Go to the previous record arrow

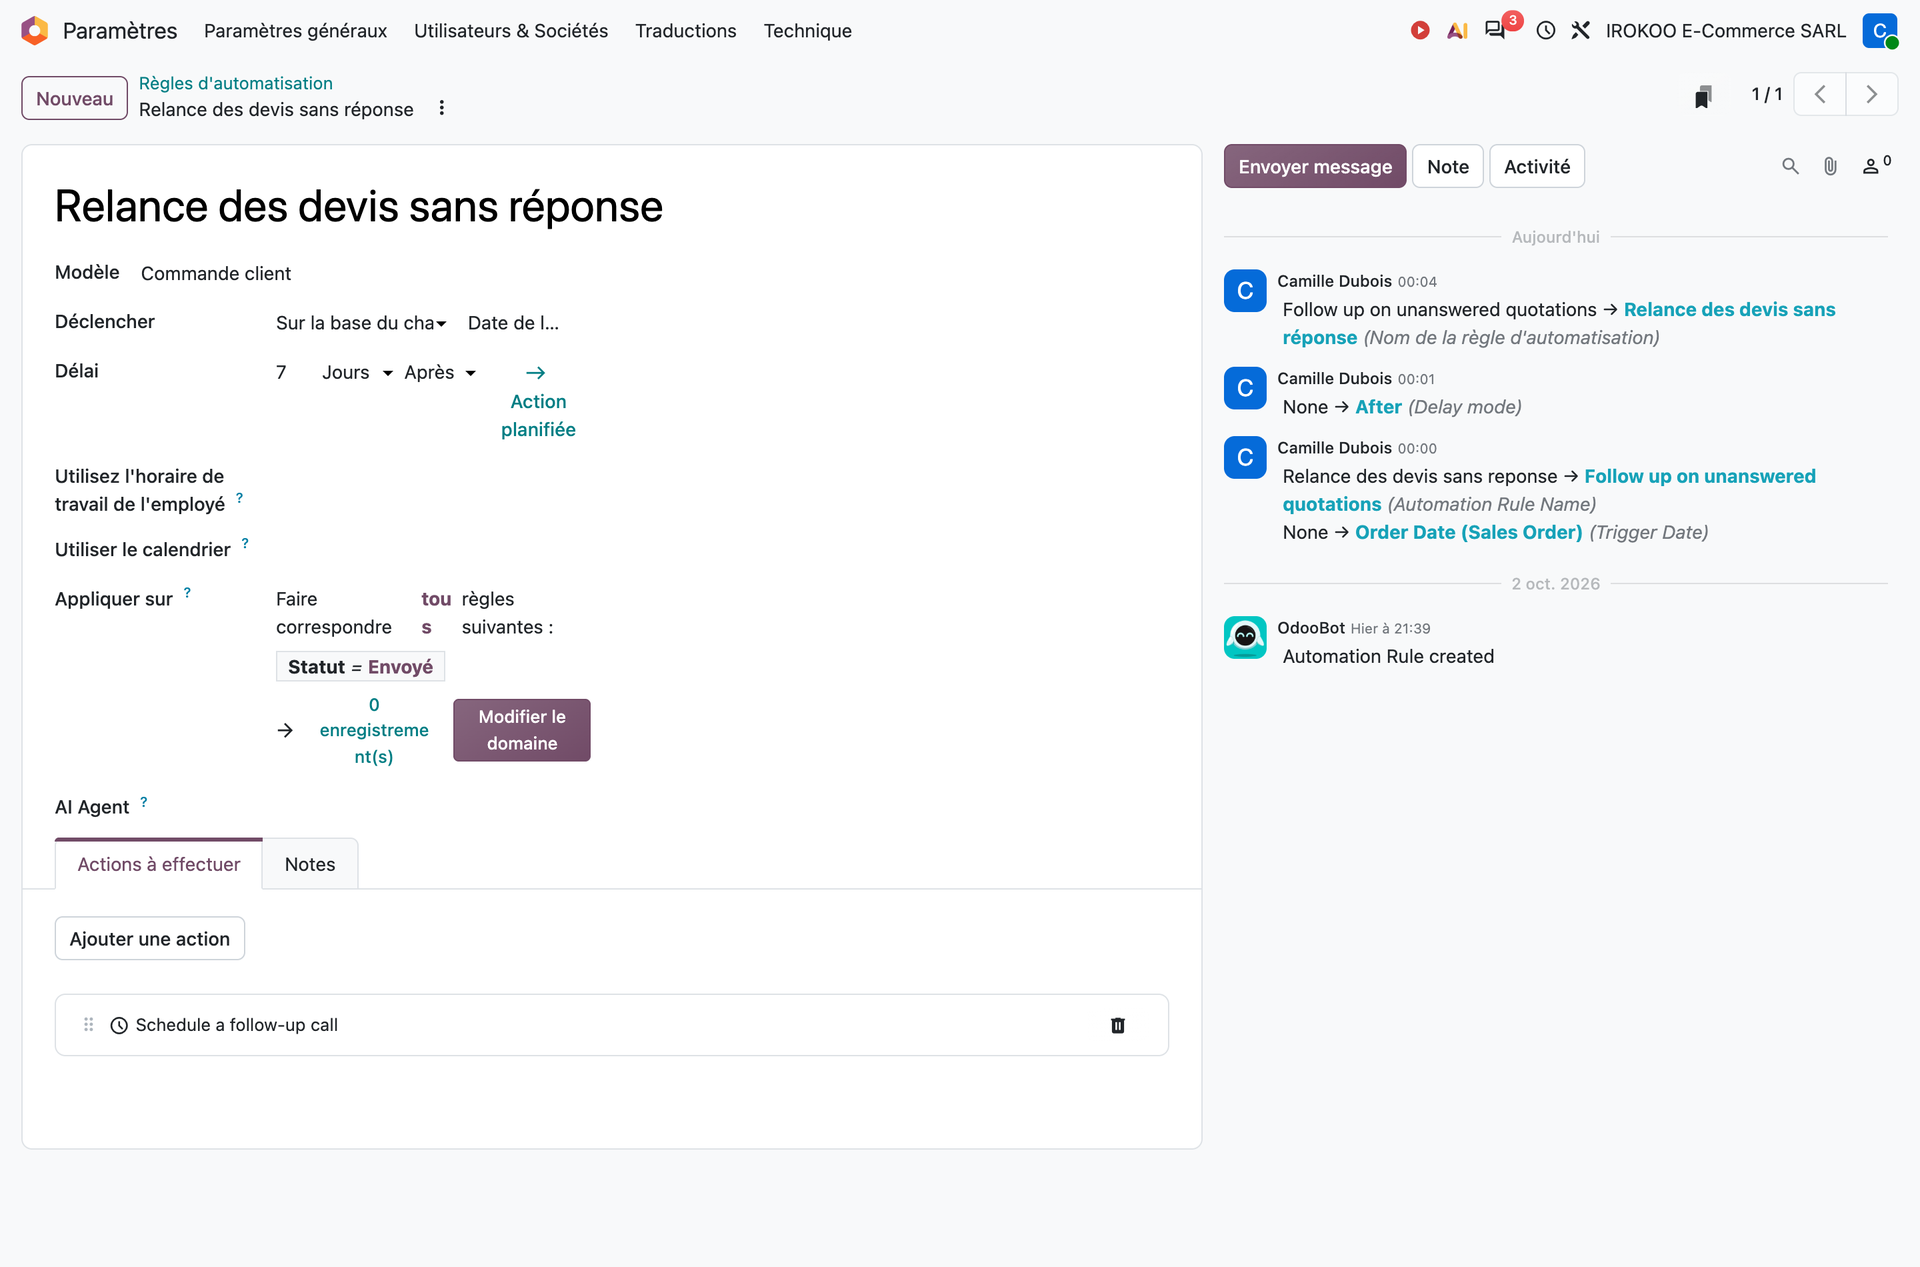[1820, 95]
